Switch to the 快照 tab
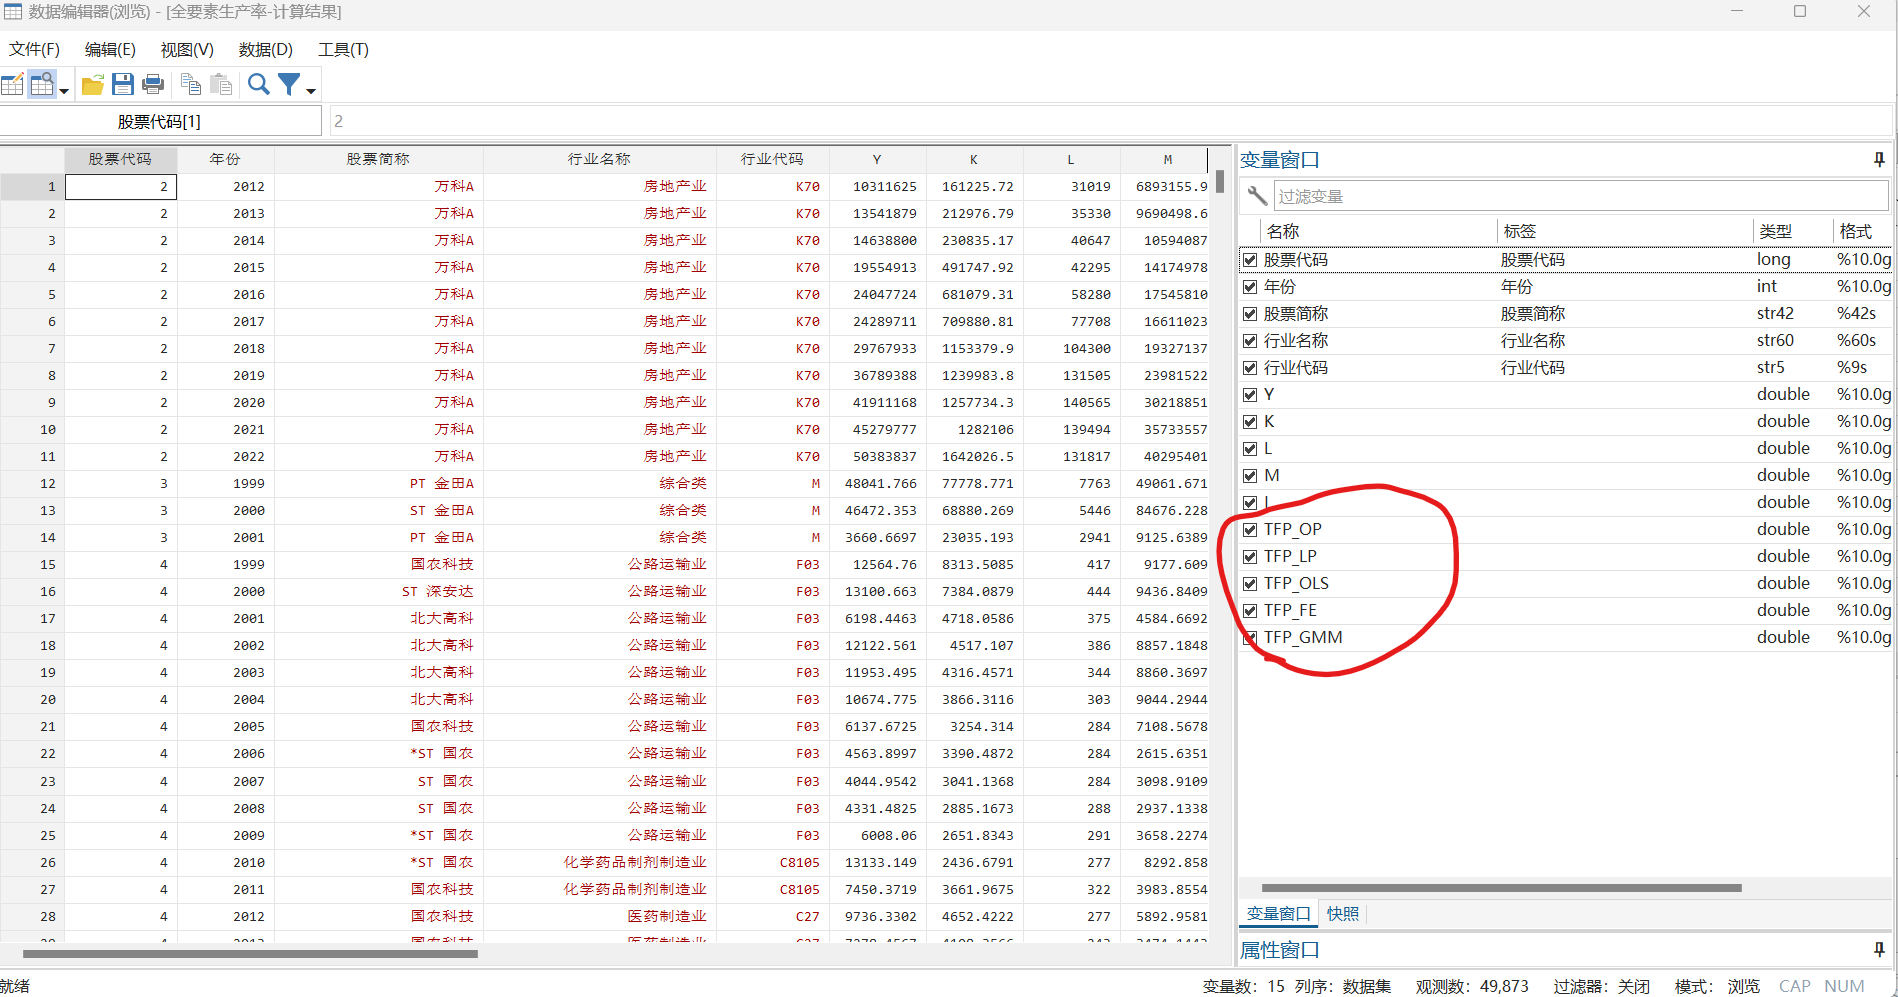 point(1342,913)
